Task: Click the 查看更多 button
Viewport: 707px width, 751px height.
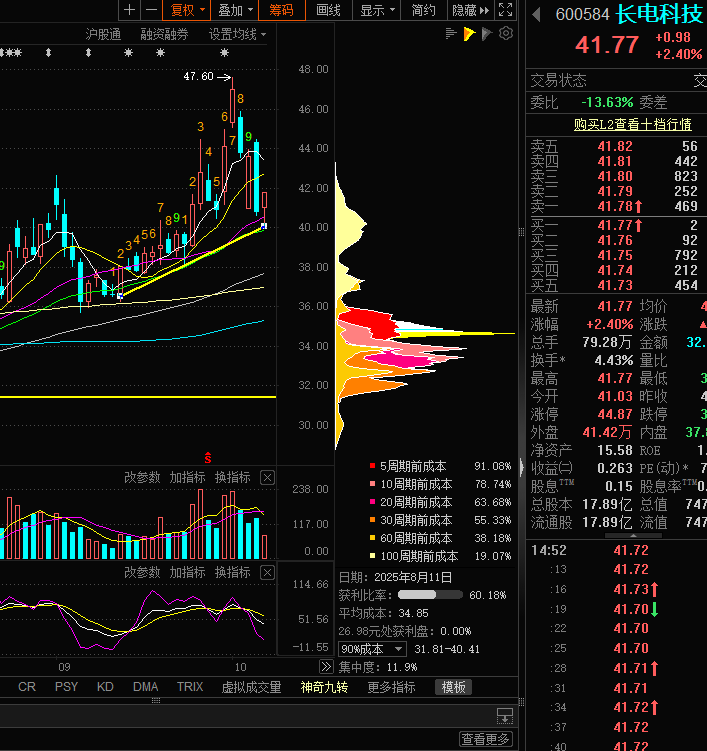Action: 486,739
